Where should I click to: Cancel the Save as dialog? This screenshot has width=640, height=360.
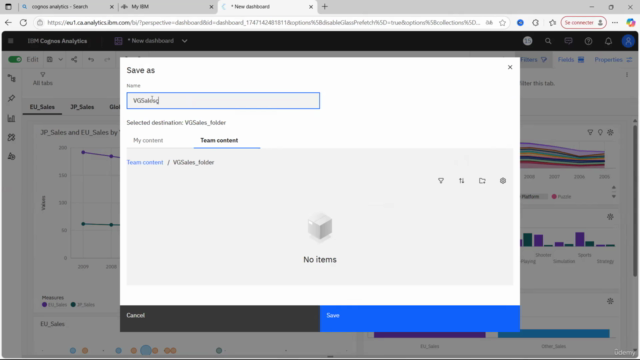pos(220,318)
